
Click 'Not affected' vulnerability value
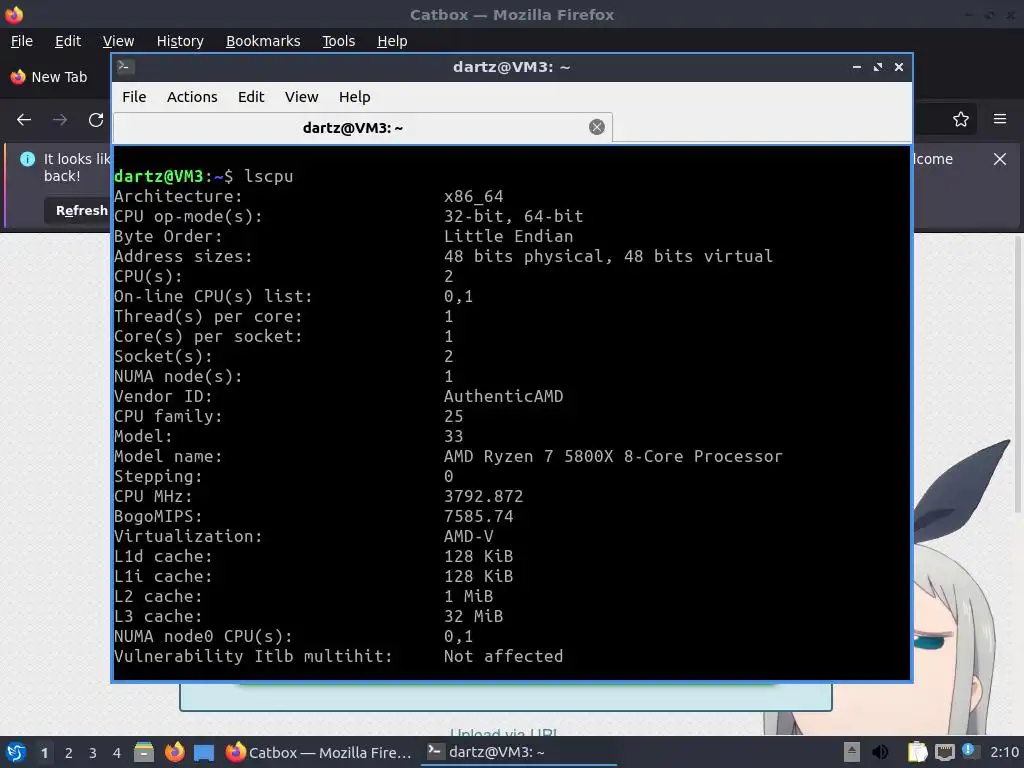(x=503, y=656)
